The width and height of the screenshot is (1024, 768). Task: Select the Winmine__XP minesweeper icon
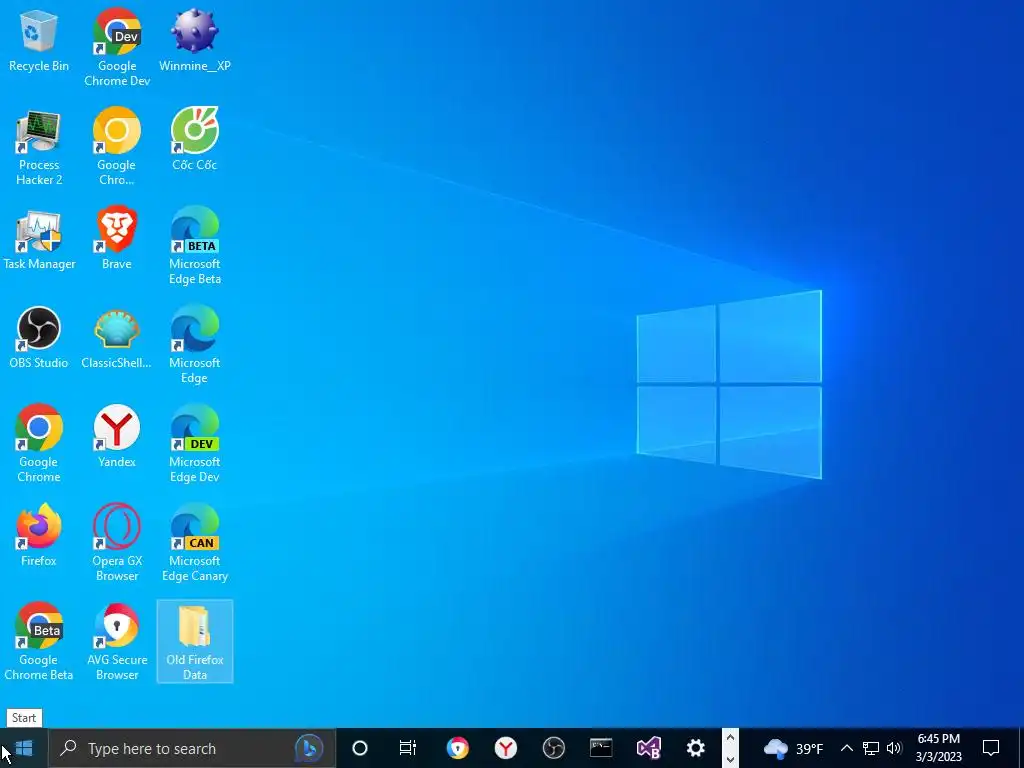[195, 40]
